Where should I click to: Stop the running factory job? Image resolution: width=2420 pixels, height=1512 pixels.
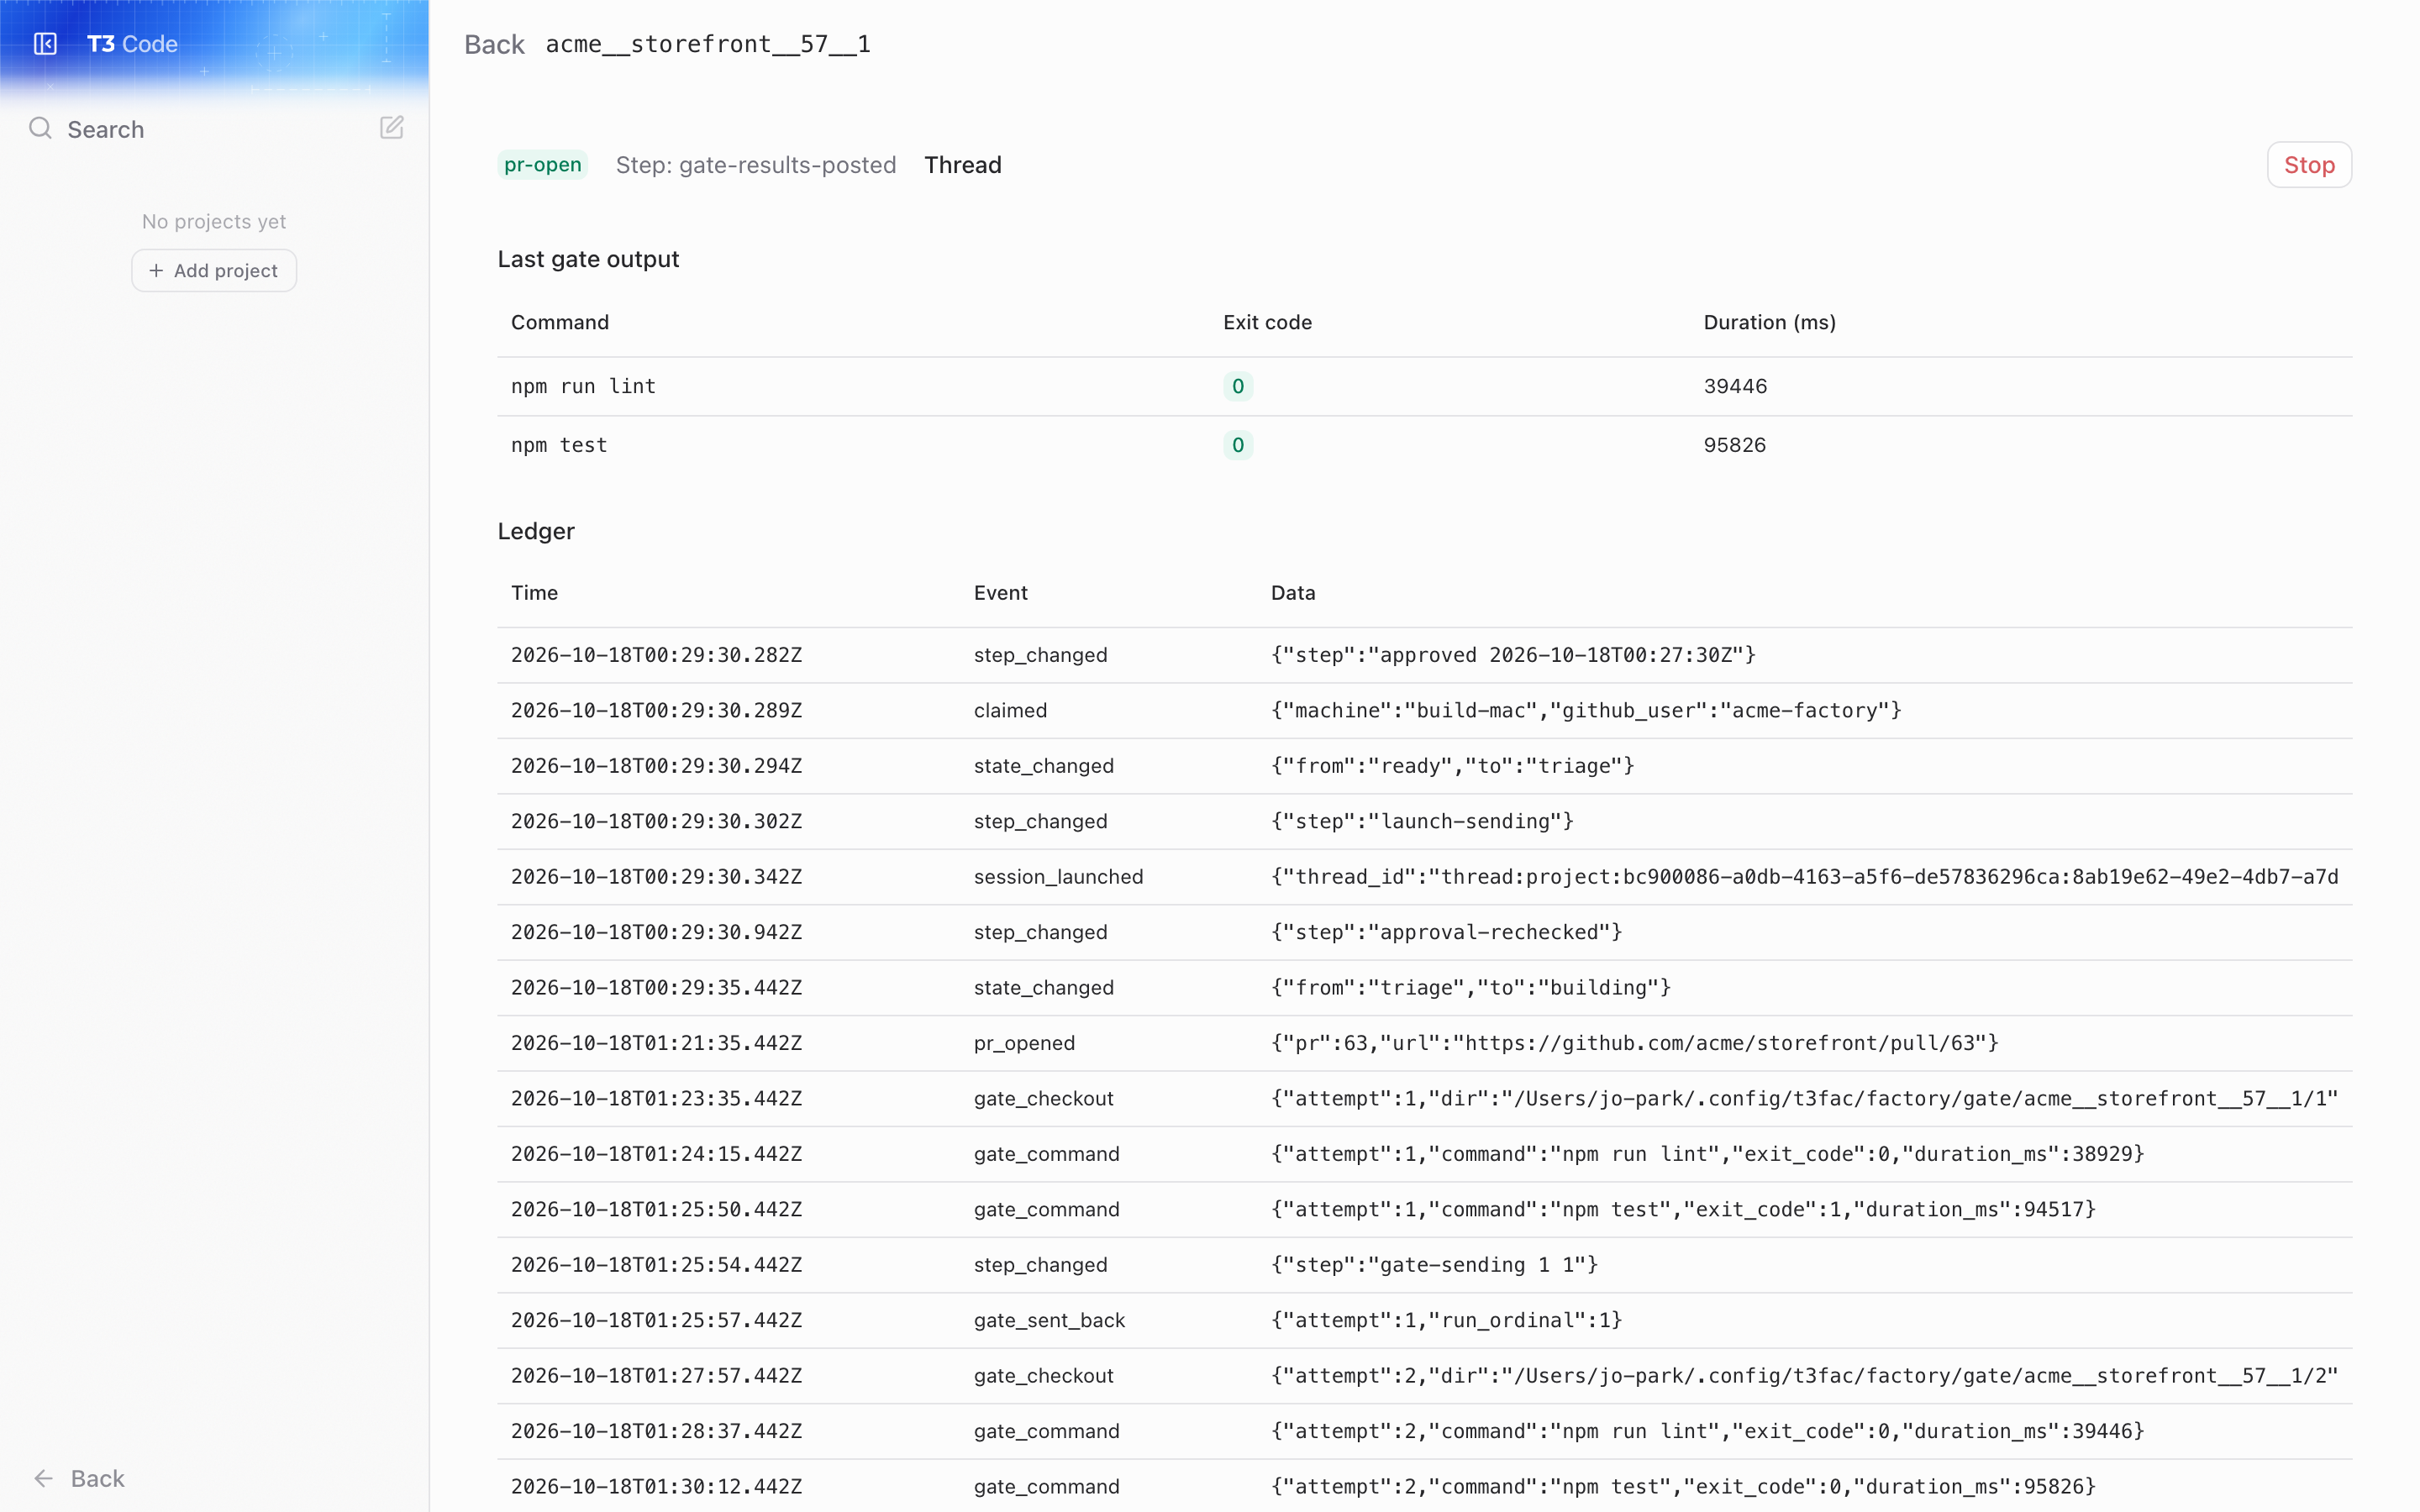(2308, 165)
